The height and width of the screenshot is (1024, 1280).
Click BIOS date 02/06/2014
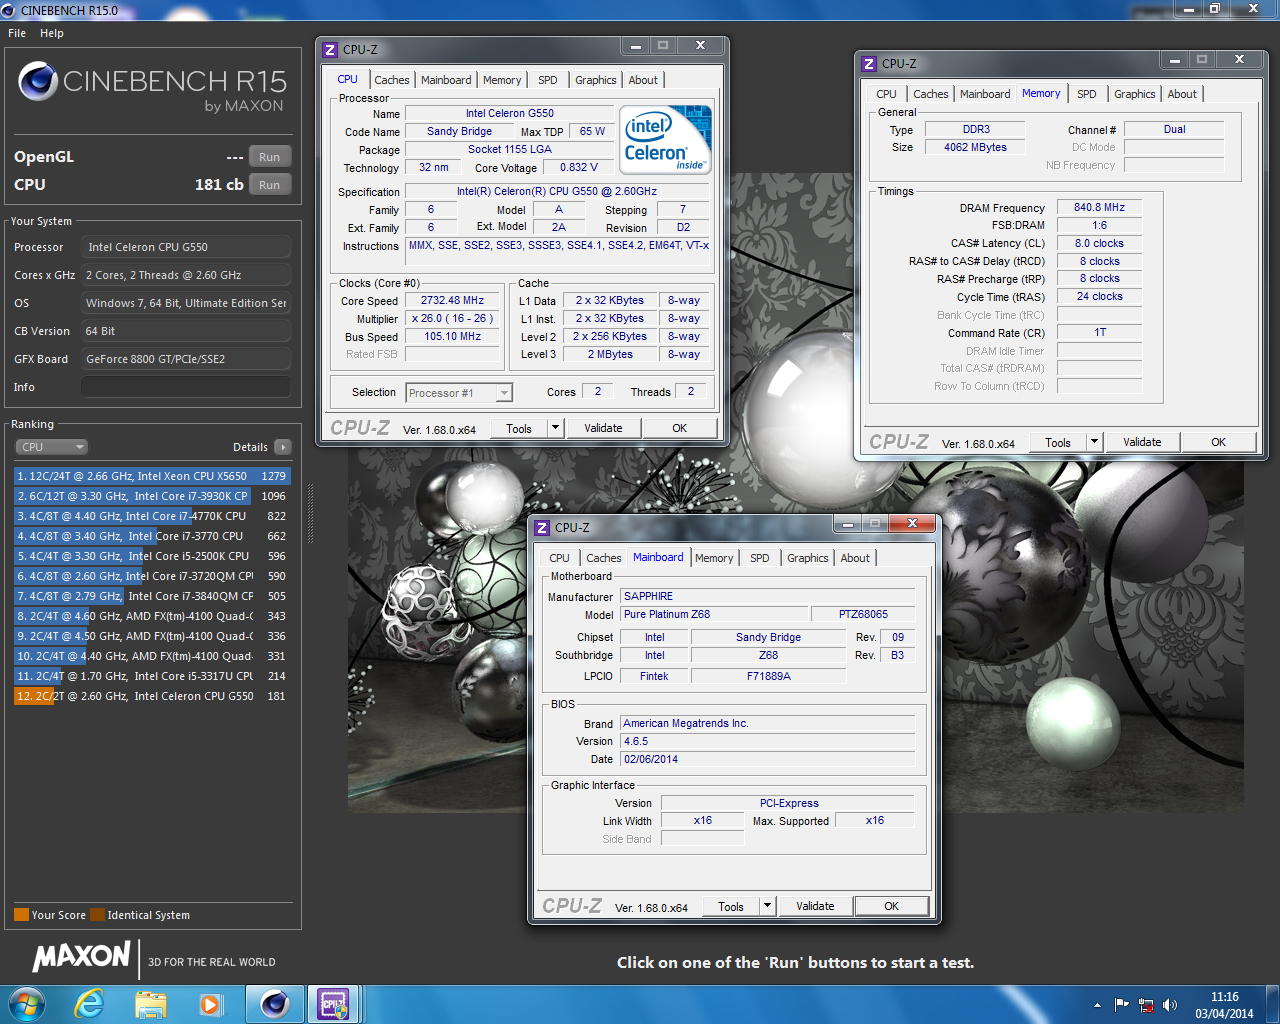767,759
